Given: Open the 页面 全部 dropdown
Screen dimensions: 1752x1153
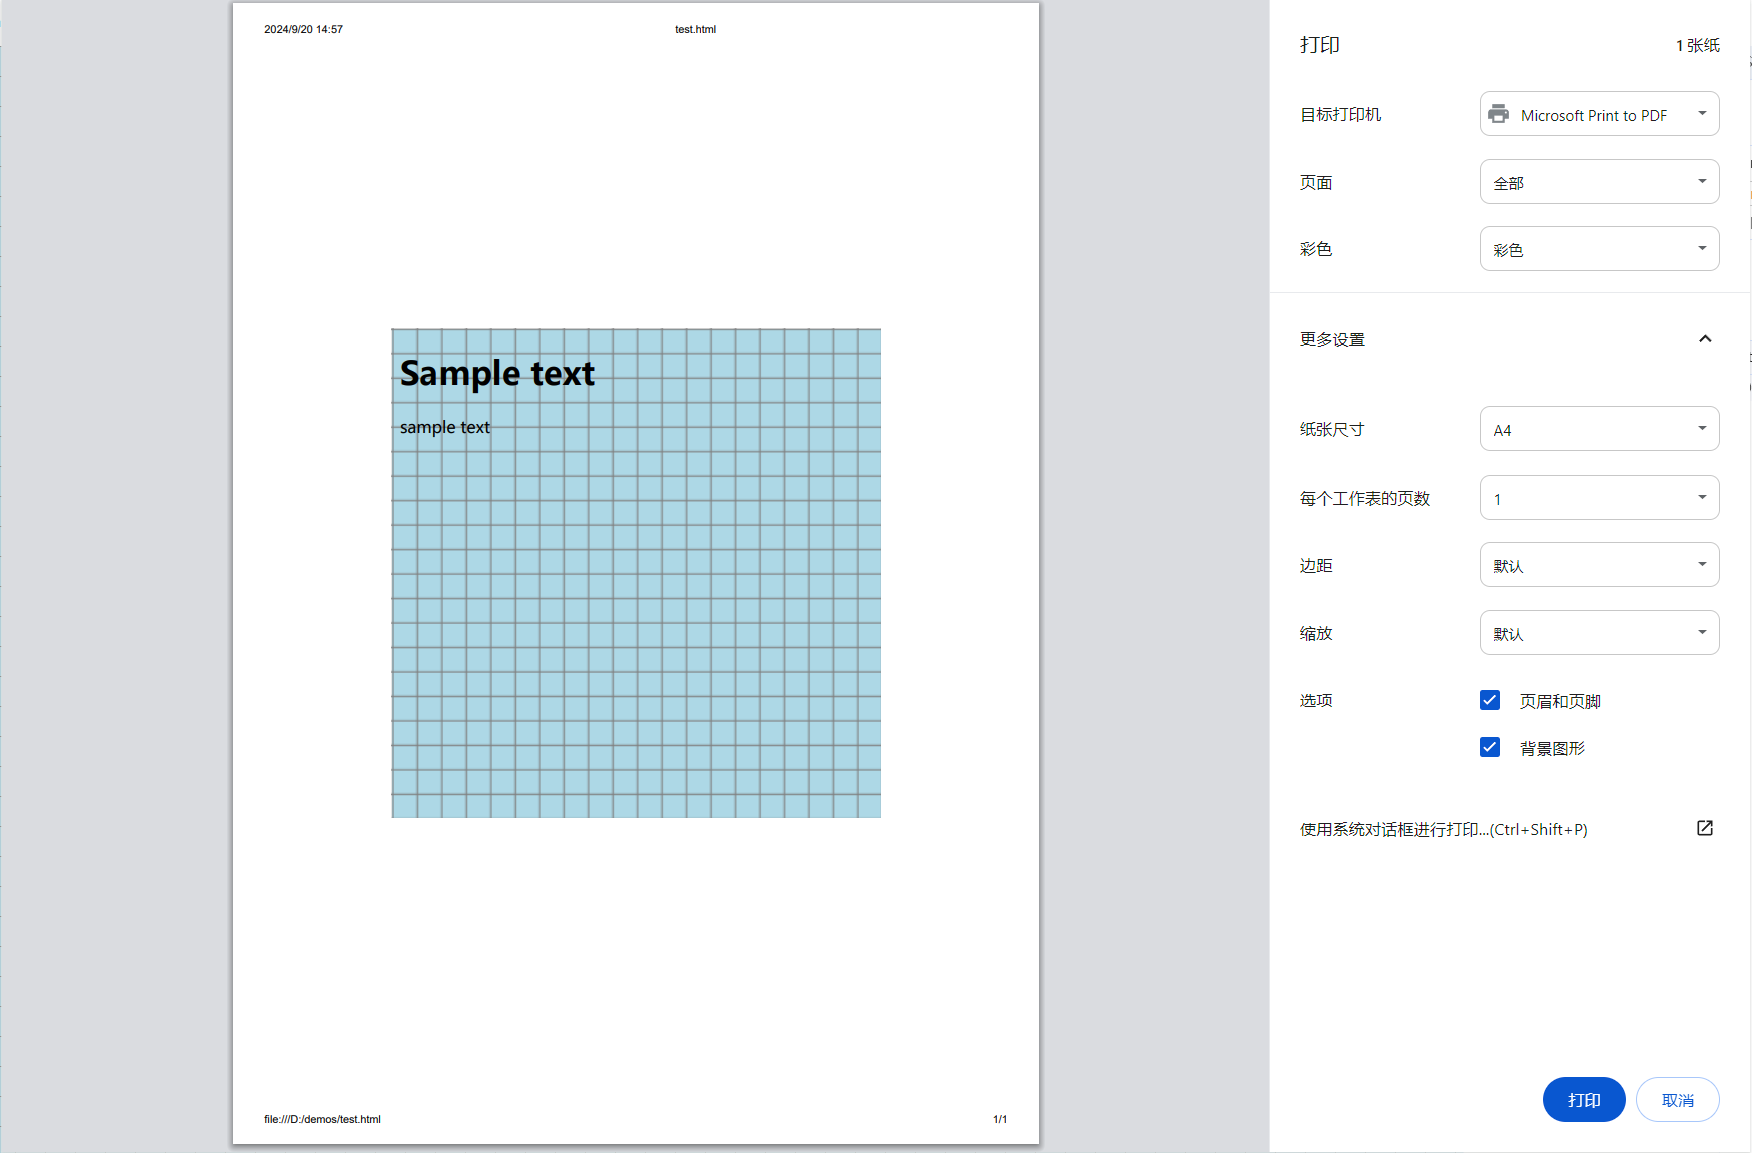Looking at the screenshot, I should (1599, 182).
